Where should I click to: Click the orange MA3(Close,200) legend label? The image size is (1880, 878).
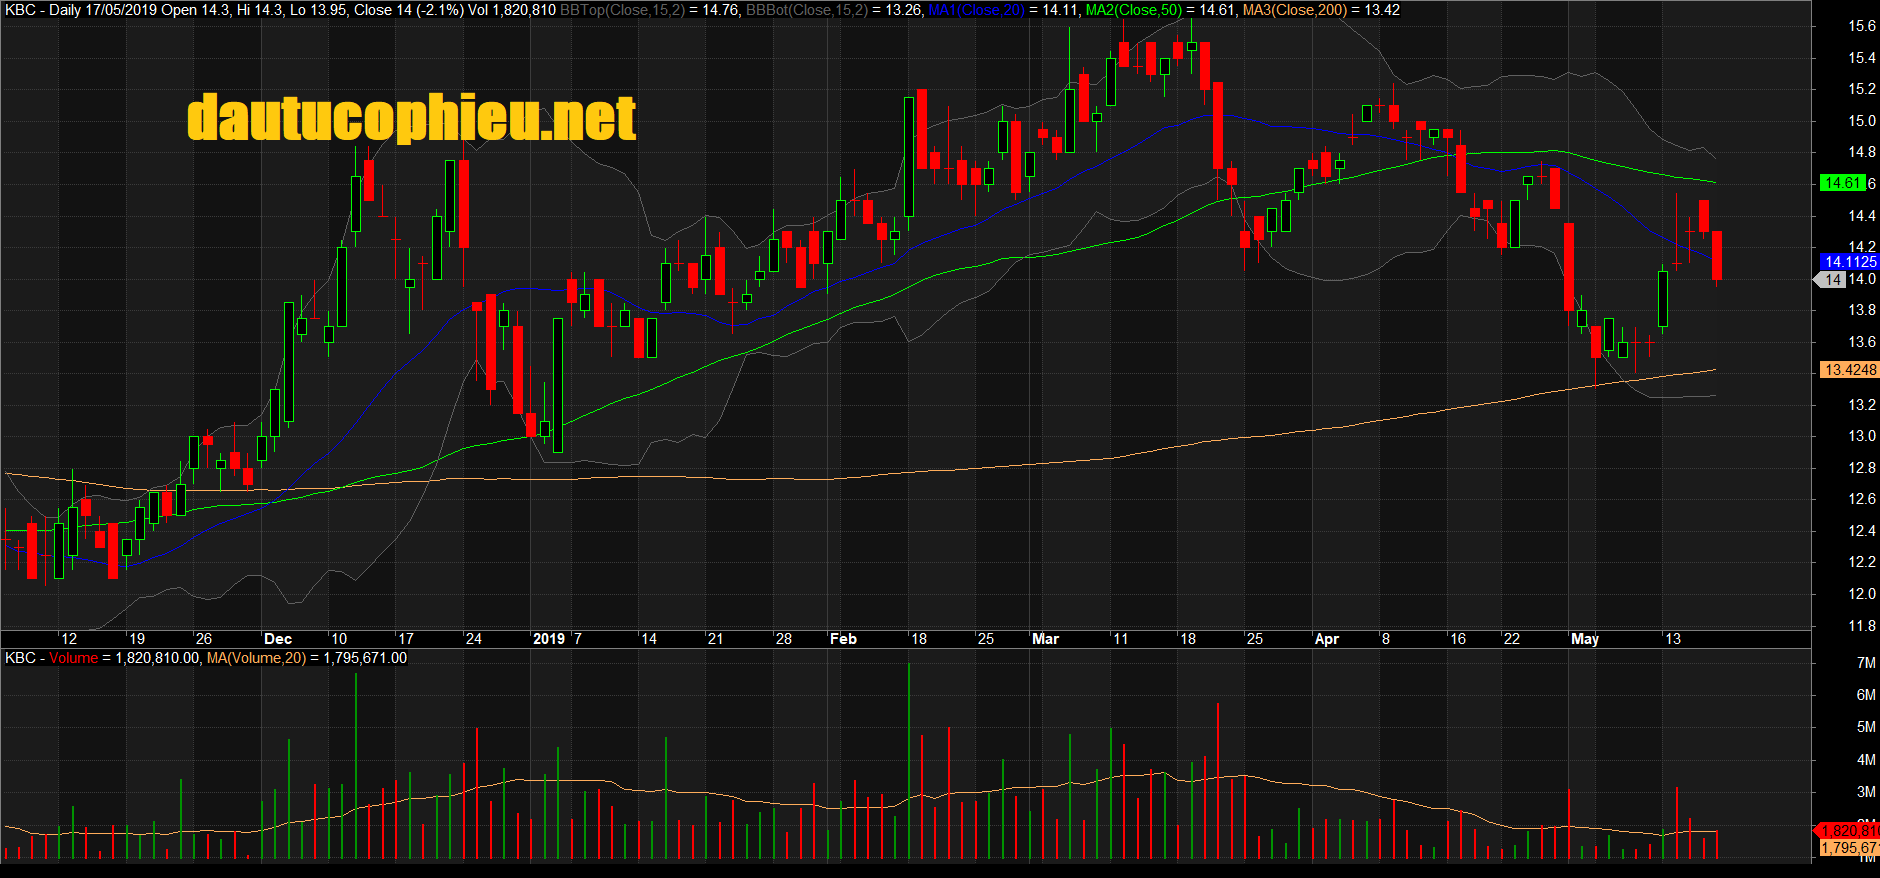[1294, 10]
